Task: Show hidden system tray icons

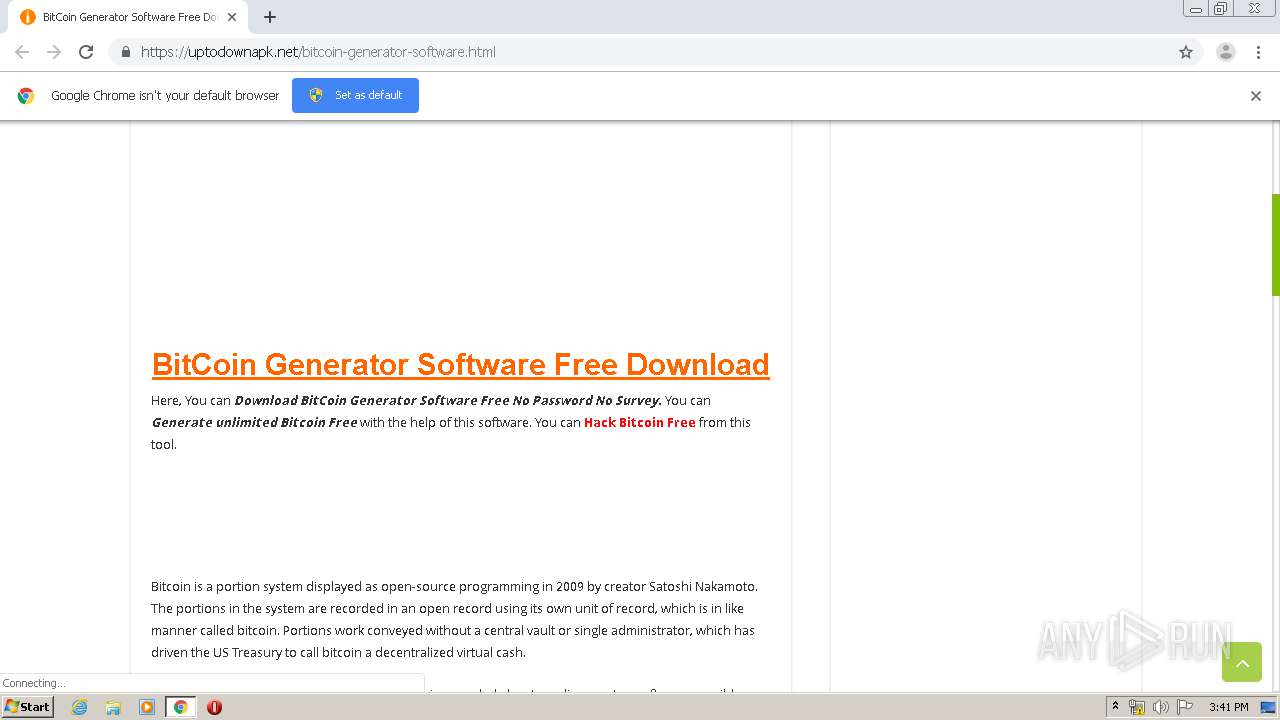Action: coord(1116,707)
